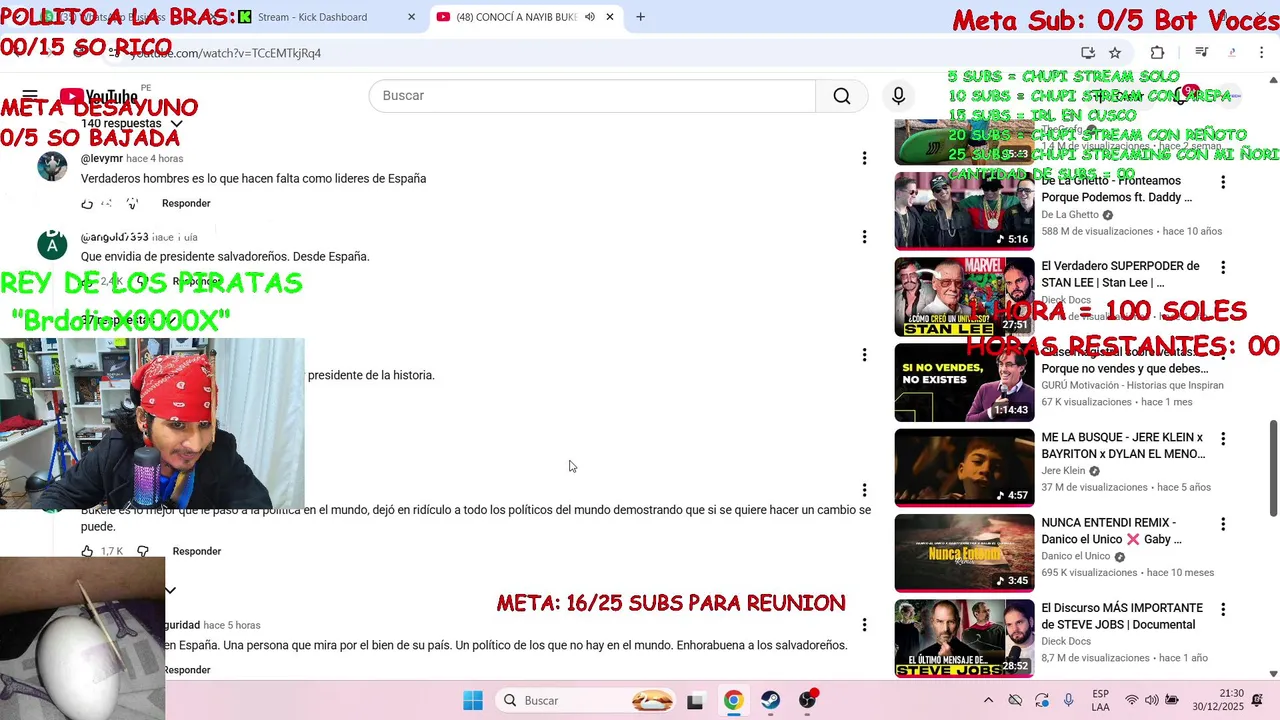Viewport: 1280px width, 720px height.
Task: Open De La Ghetto Fronteamos video thumbnail
Action: coord(964,211)
